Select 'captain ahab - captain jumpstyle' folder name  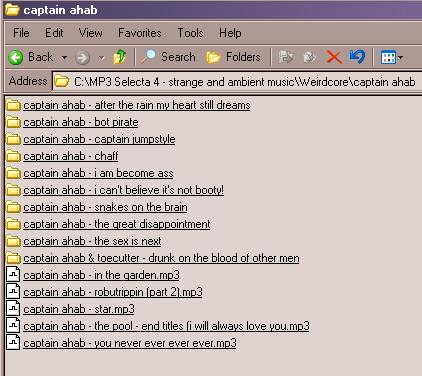[99, 139]
